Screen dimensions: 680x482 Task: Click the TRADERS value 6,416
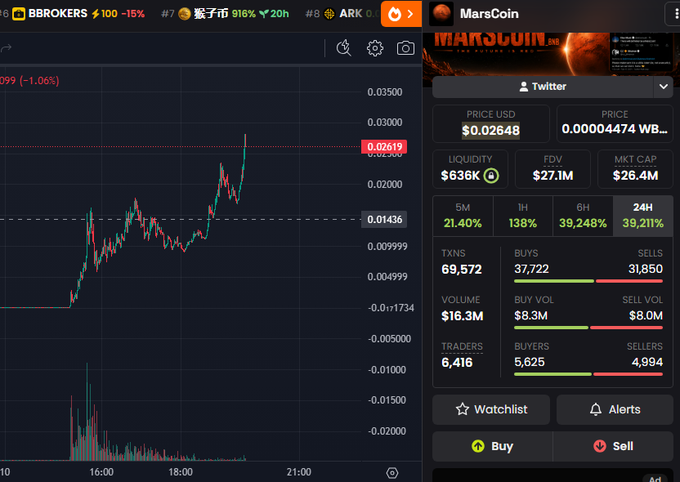coord(457,363)
